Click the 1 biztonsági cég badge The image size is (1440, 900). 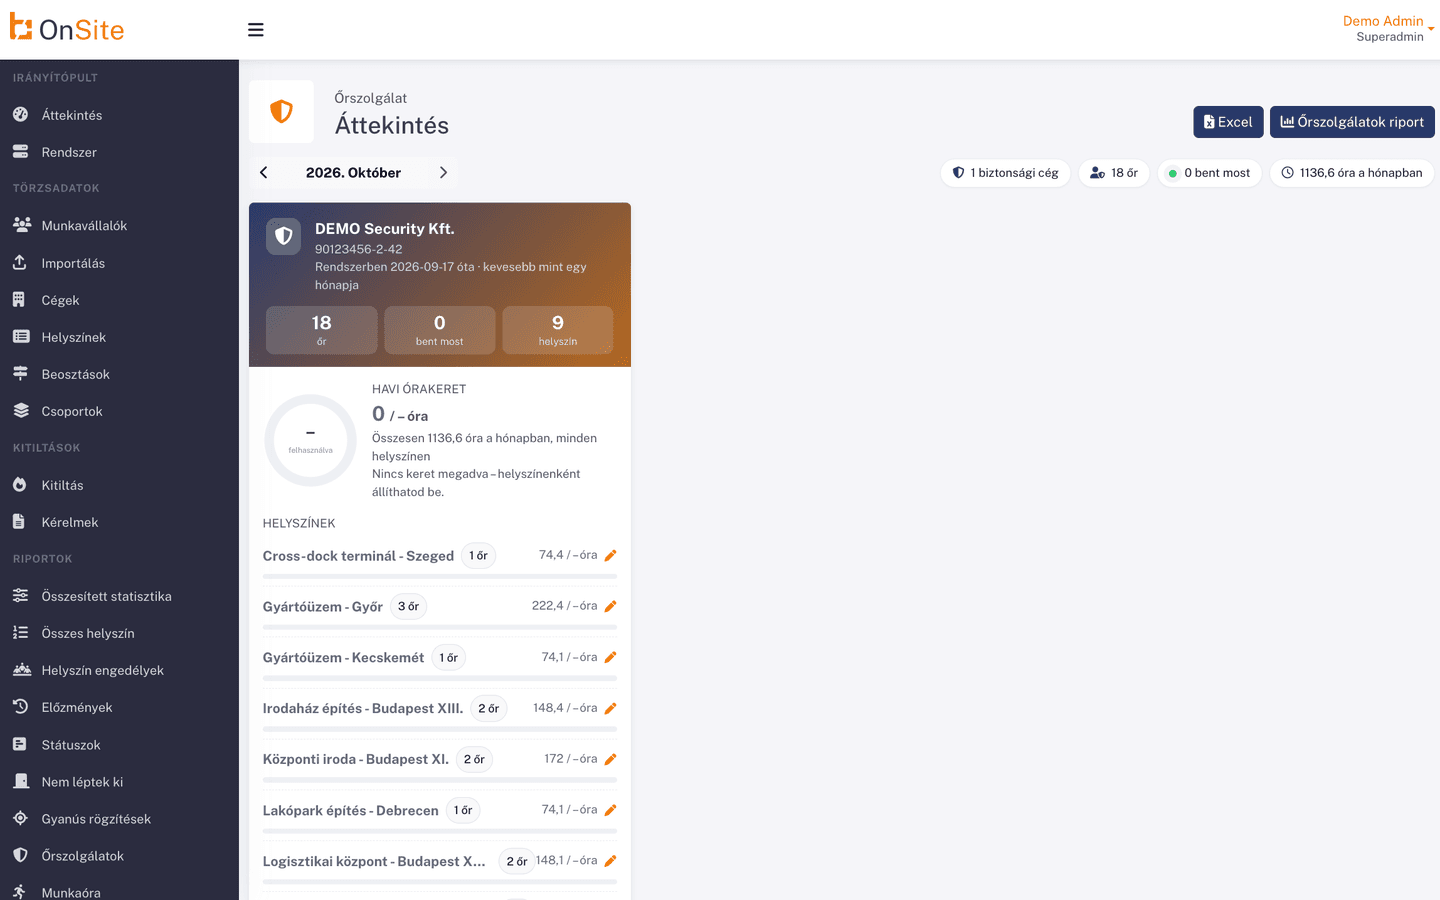[1005, 173]
